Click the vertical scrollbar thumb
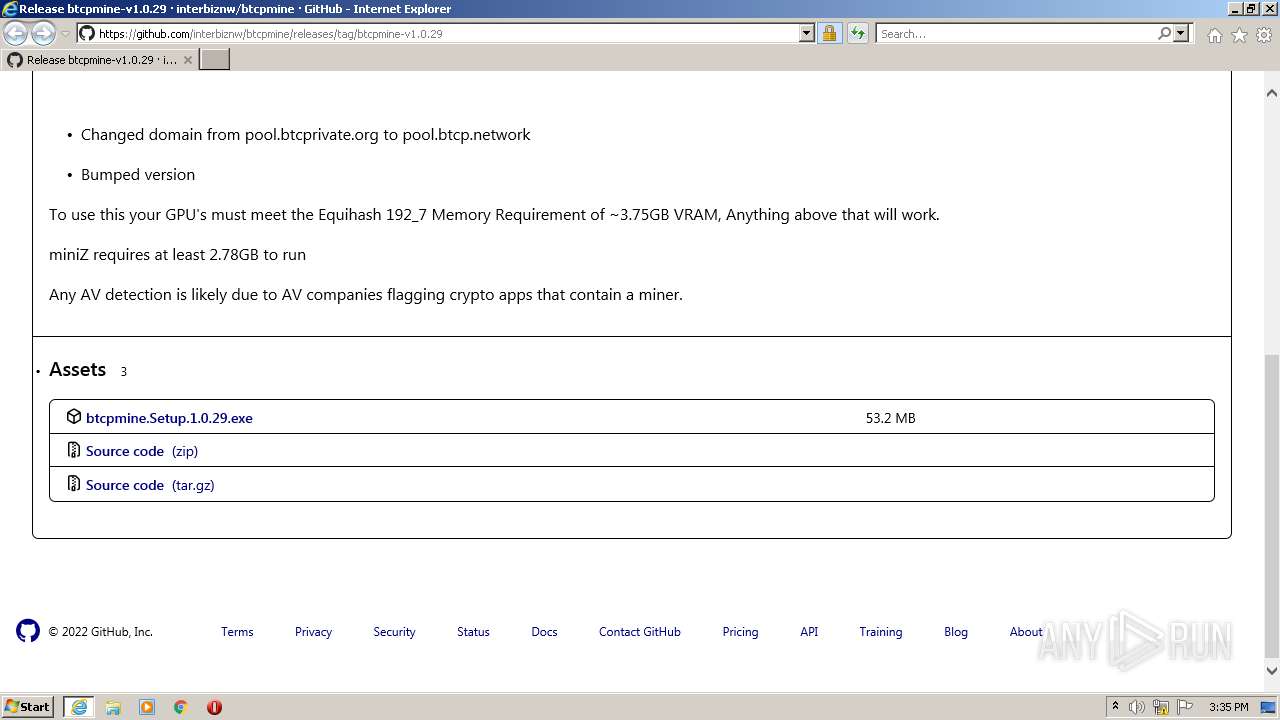The image size is (1280, 720). point(1272,505)
